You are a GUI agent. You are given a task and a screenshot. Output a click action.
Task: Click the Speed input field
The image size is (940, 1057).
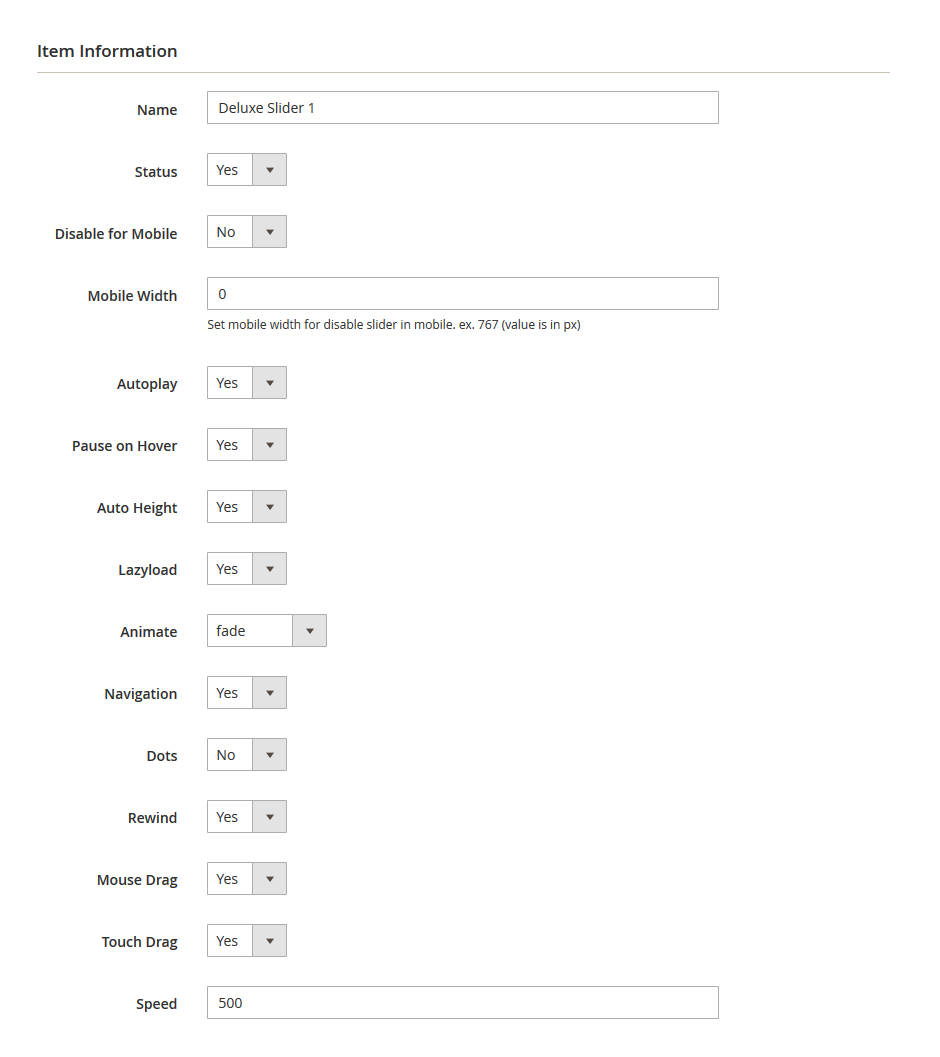point(462,1003)
